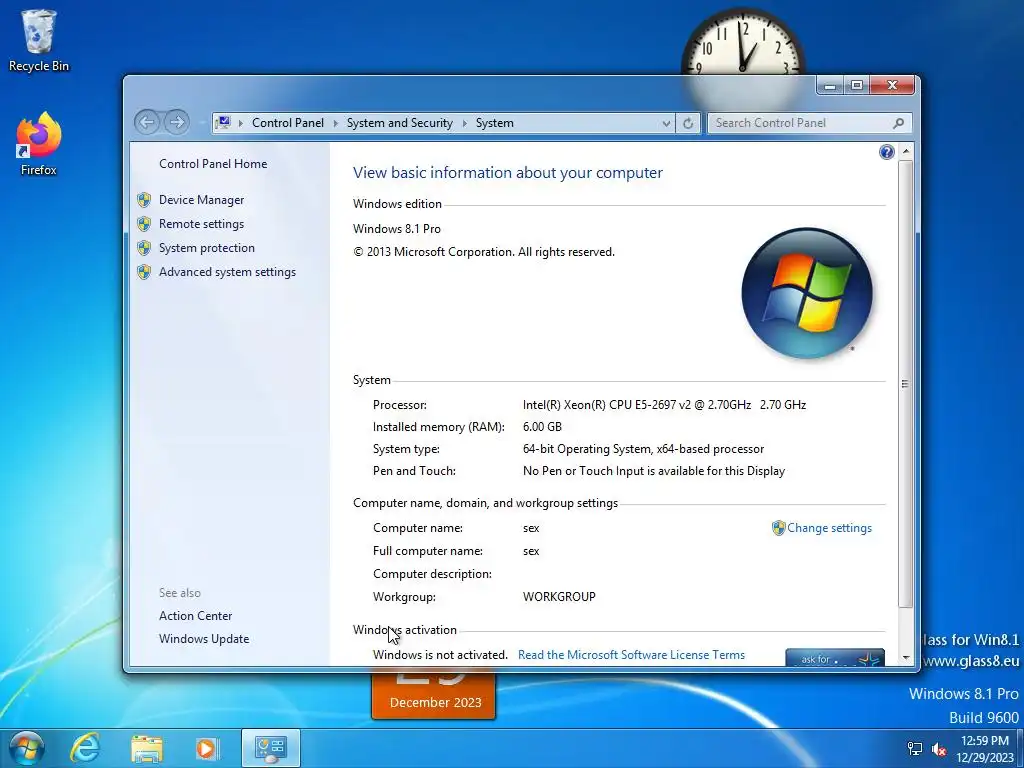
Task: Click the taskbar clock showing 12:59 PM
Action: pos(984,749)
